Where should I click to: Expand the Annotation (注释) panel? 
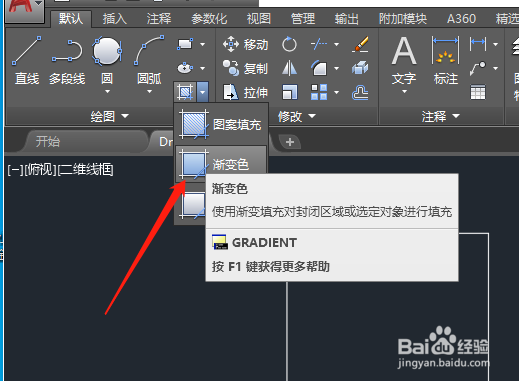tap(440, 116)
